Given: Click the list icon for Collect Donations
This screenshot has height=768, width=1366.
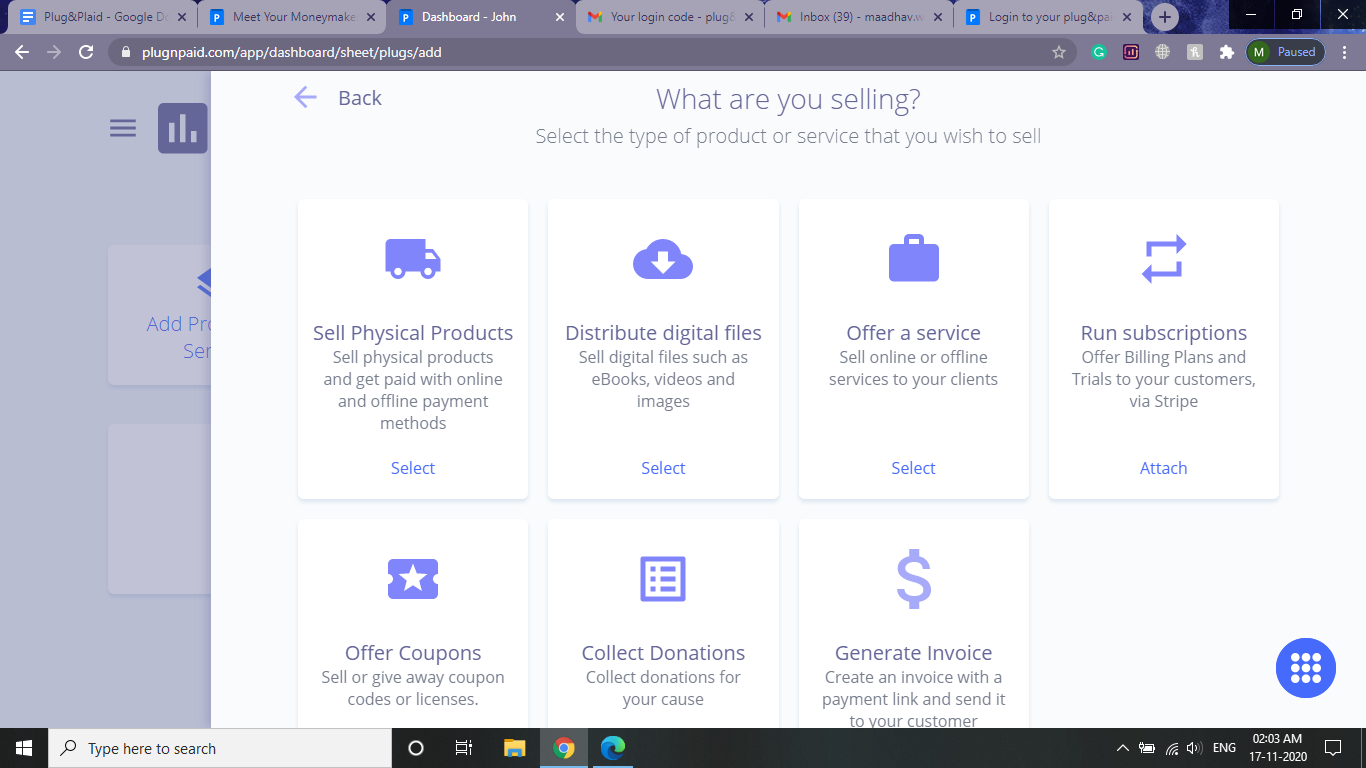Looking at the screenshot, I should pos(663,579).
